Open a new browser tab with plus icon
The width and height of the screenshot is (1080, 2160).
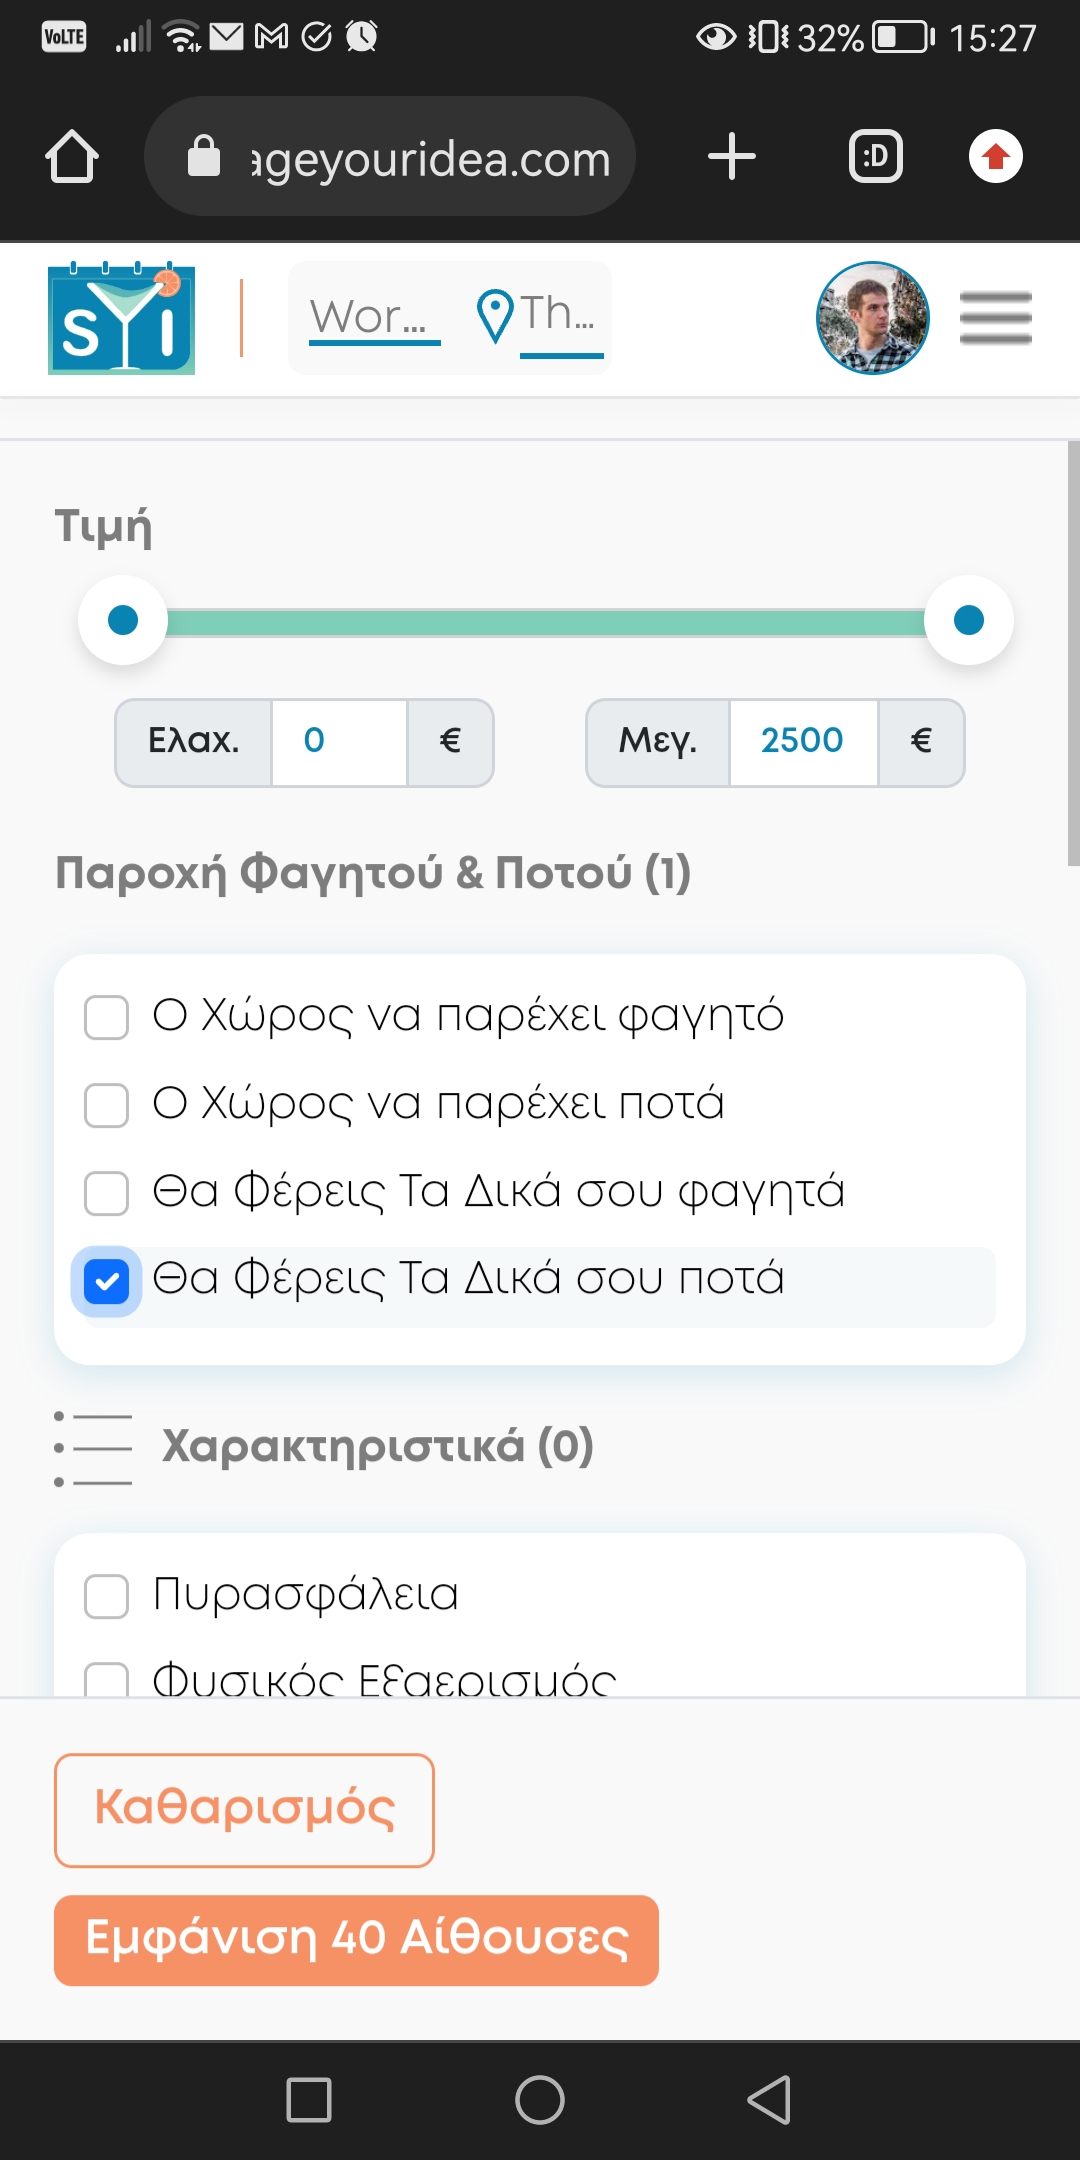click(x=731, y=157)
